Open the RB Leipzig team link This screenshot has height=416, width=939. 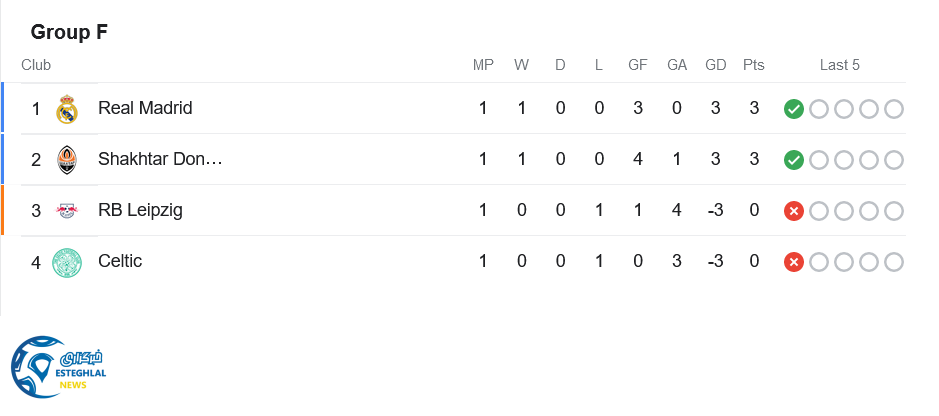(x=140, y=210)
